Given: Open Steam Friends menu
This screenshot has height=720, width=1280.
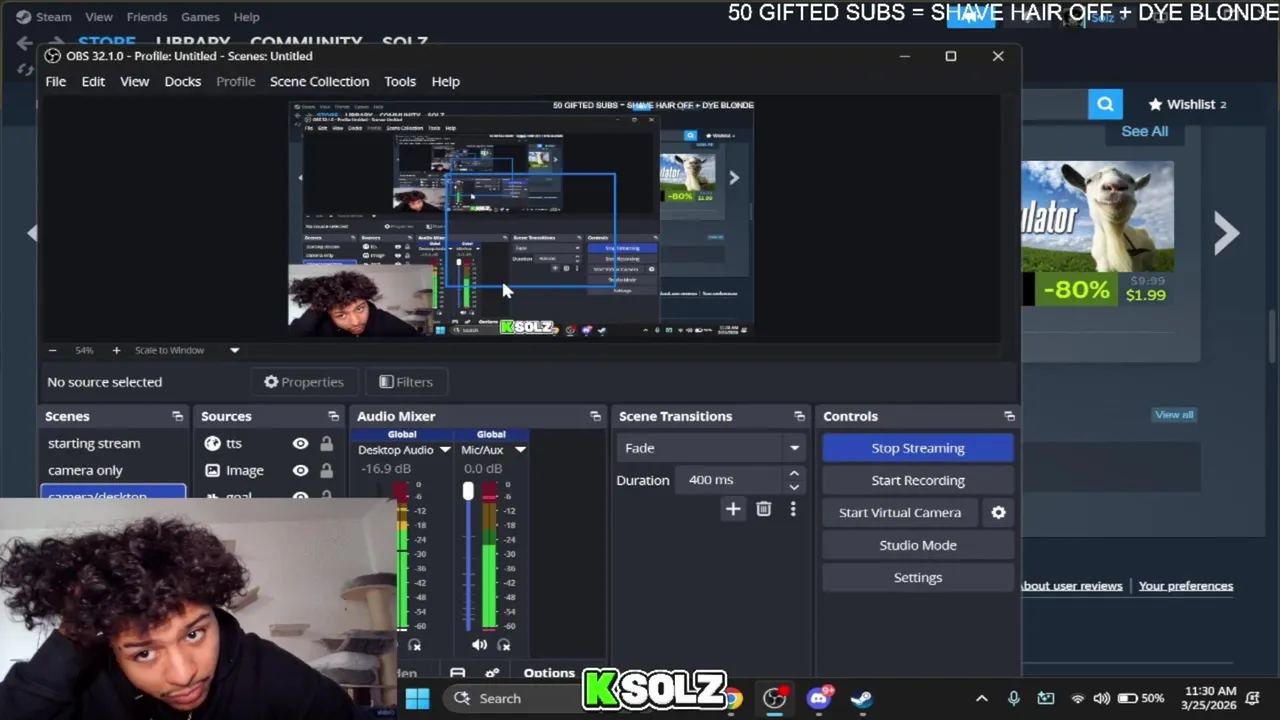Looking at the screenshot, I should click(x=147, y=17).
